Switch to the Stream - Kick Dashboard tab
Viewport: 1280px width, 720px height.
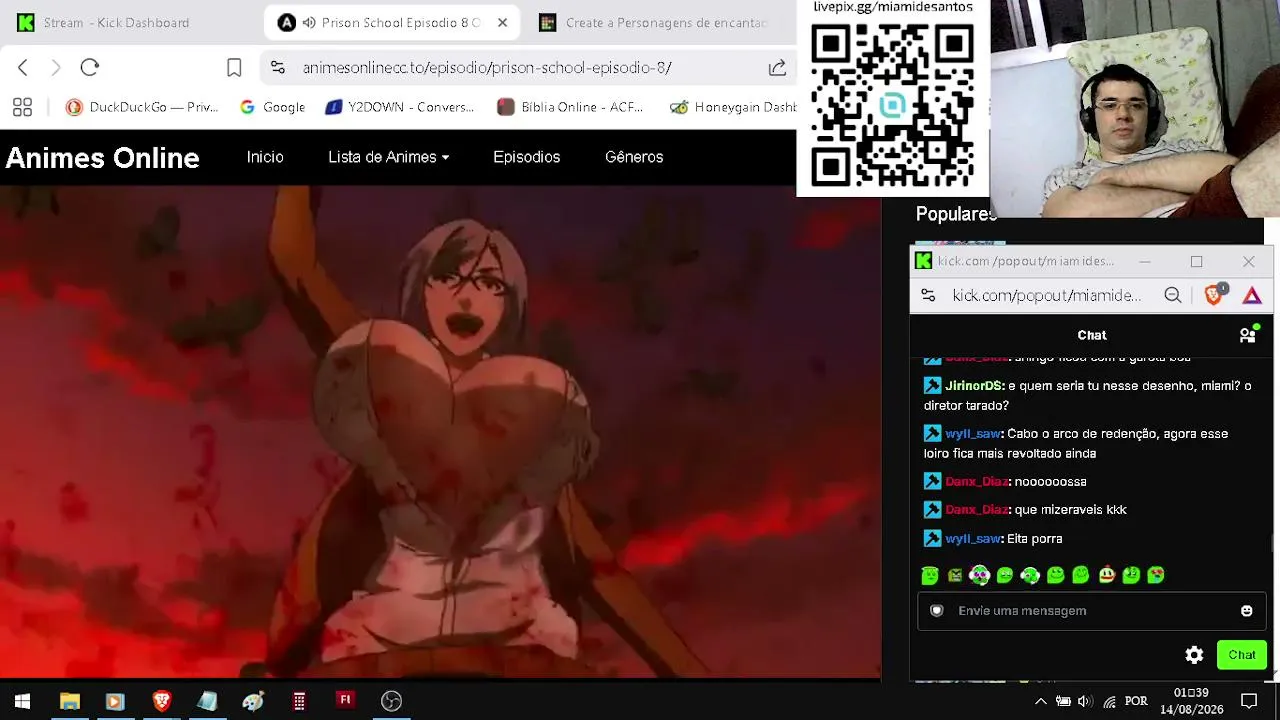116,22
